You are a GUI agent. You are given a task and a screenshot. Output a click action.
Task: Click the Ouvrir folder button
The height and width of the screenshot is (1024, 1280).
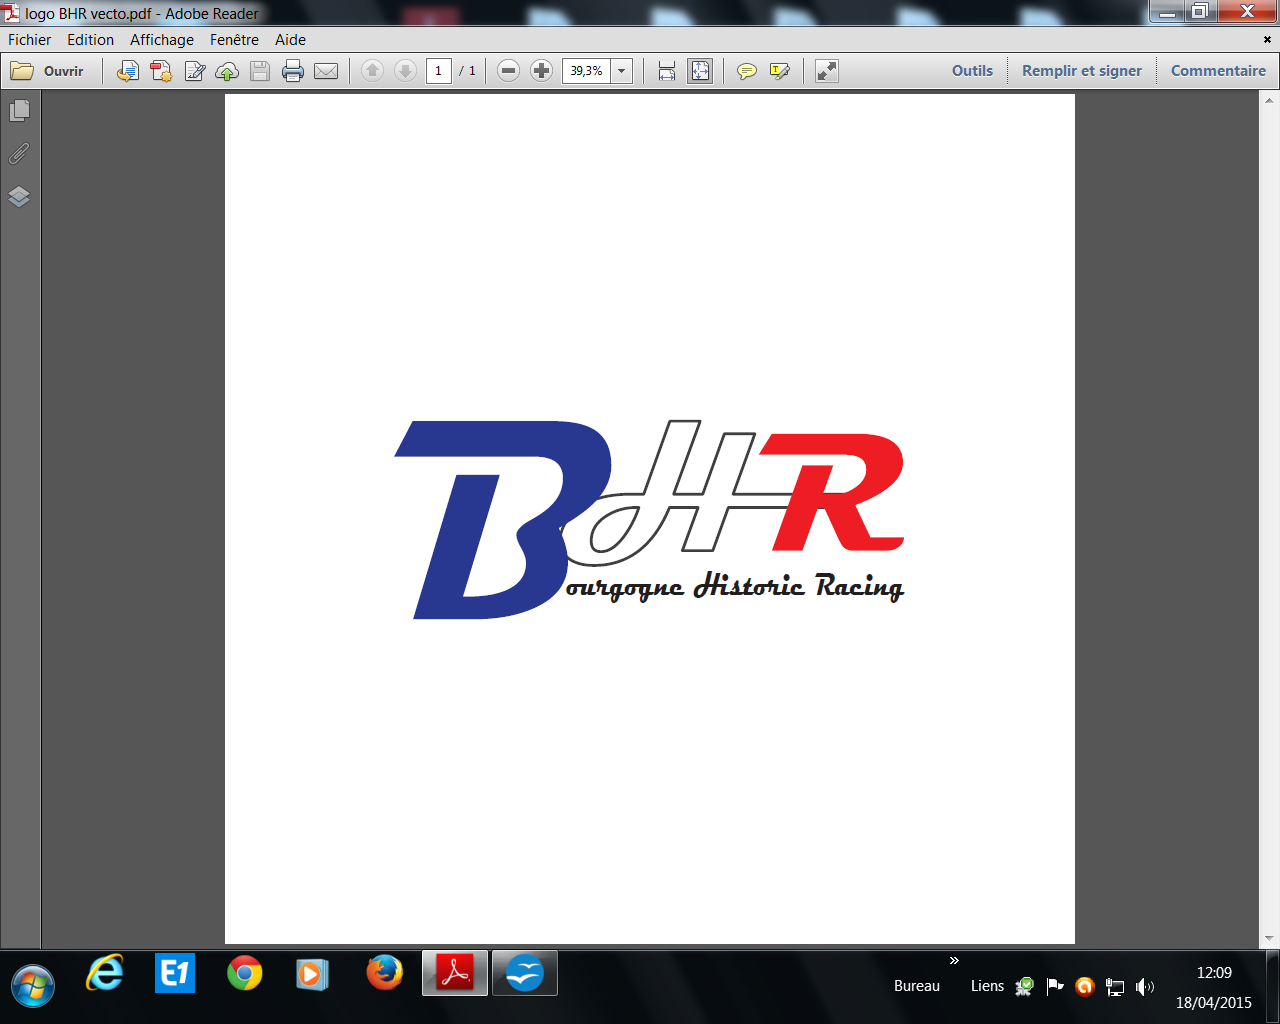(x=47, y=71)
